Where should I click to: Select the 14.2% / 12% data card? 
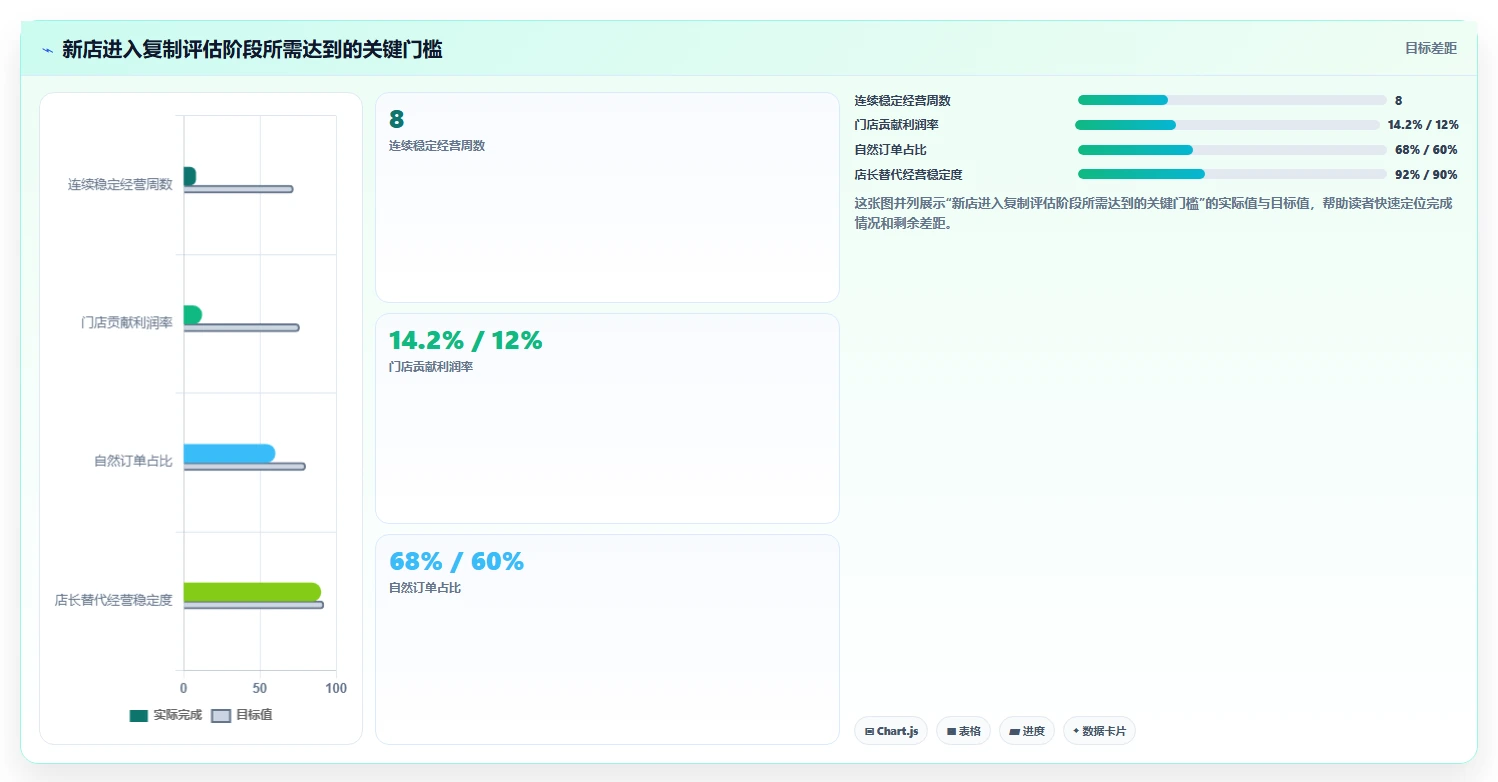pos(607,418)
